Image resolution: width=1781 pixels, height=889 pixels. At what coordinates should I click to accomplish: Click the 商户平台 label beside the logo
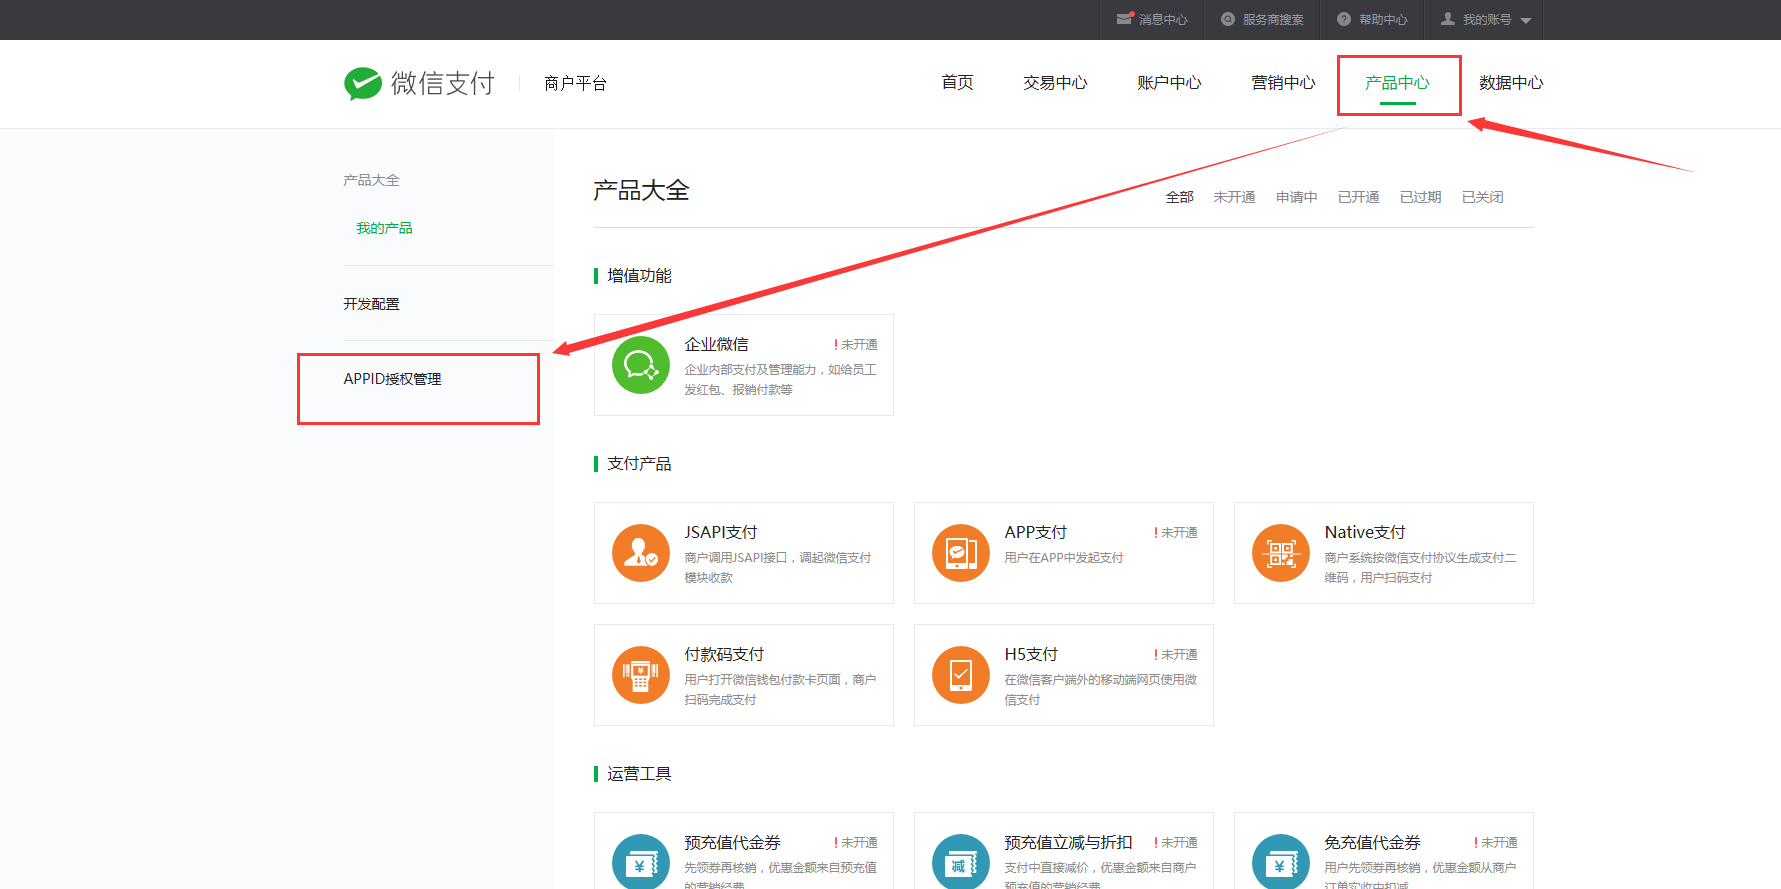click(575, 83)
